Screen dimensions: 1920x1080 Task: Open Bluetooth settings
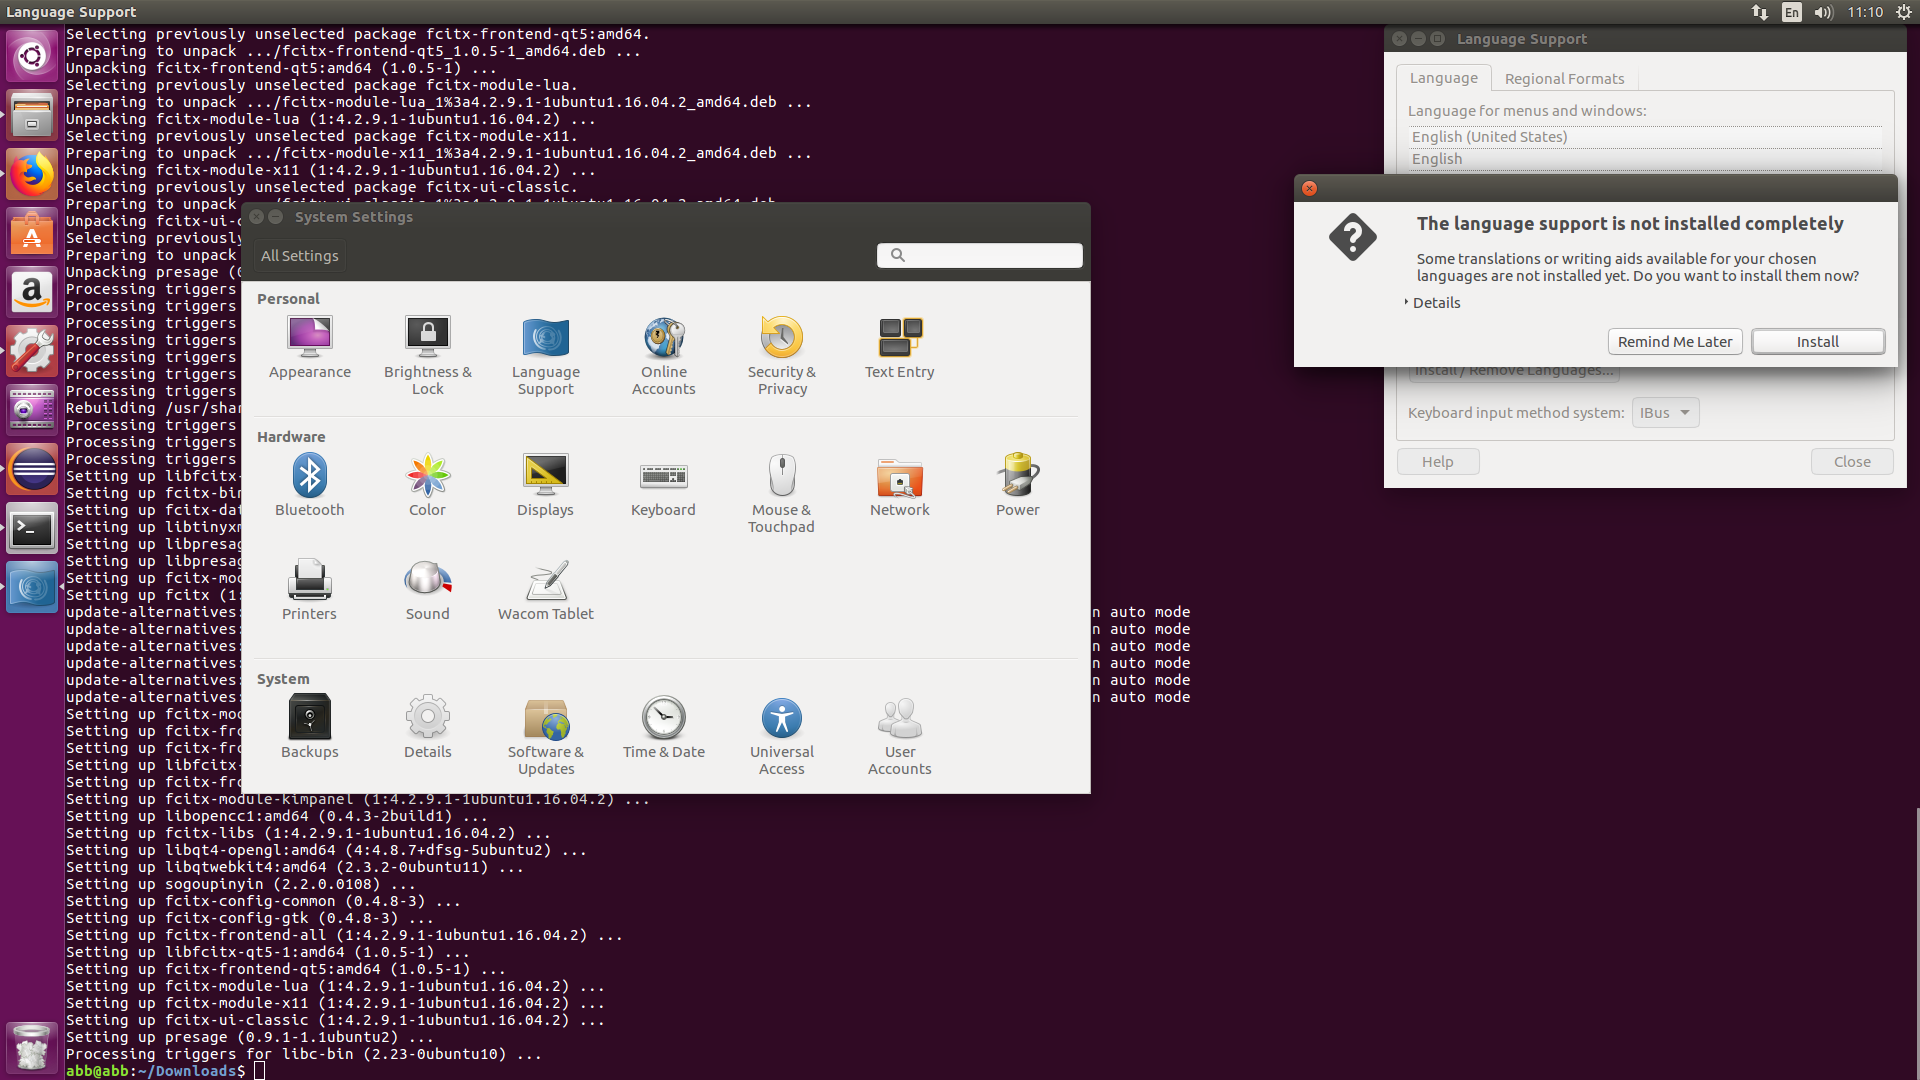click(x=309, y=484)
